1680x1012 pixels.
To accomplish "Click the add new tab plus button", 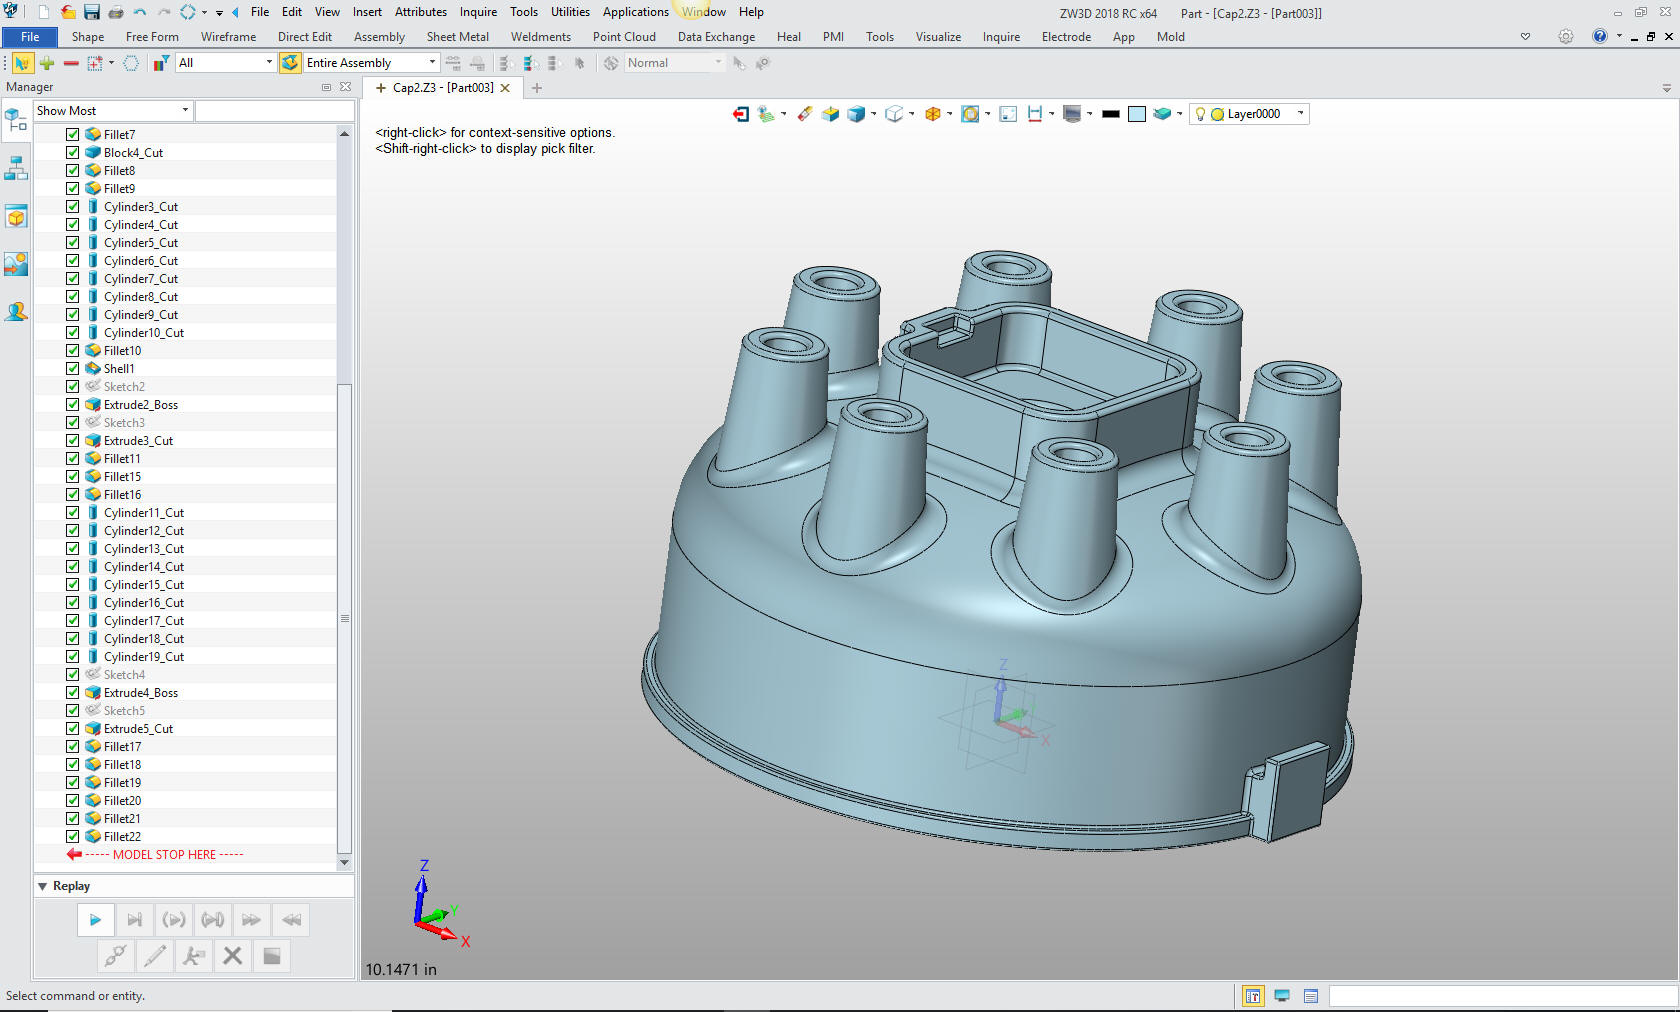I will pyautogui.click(x=537, y=88).
